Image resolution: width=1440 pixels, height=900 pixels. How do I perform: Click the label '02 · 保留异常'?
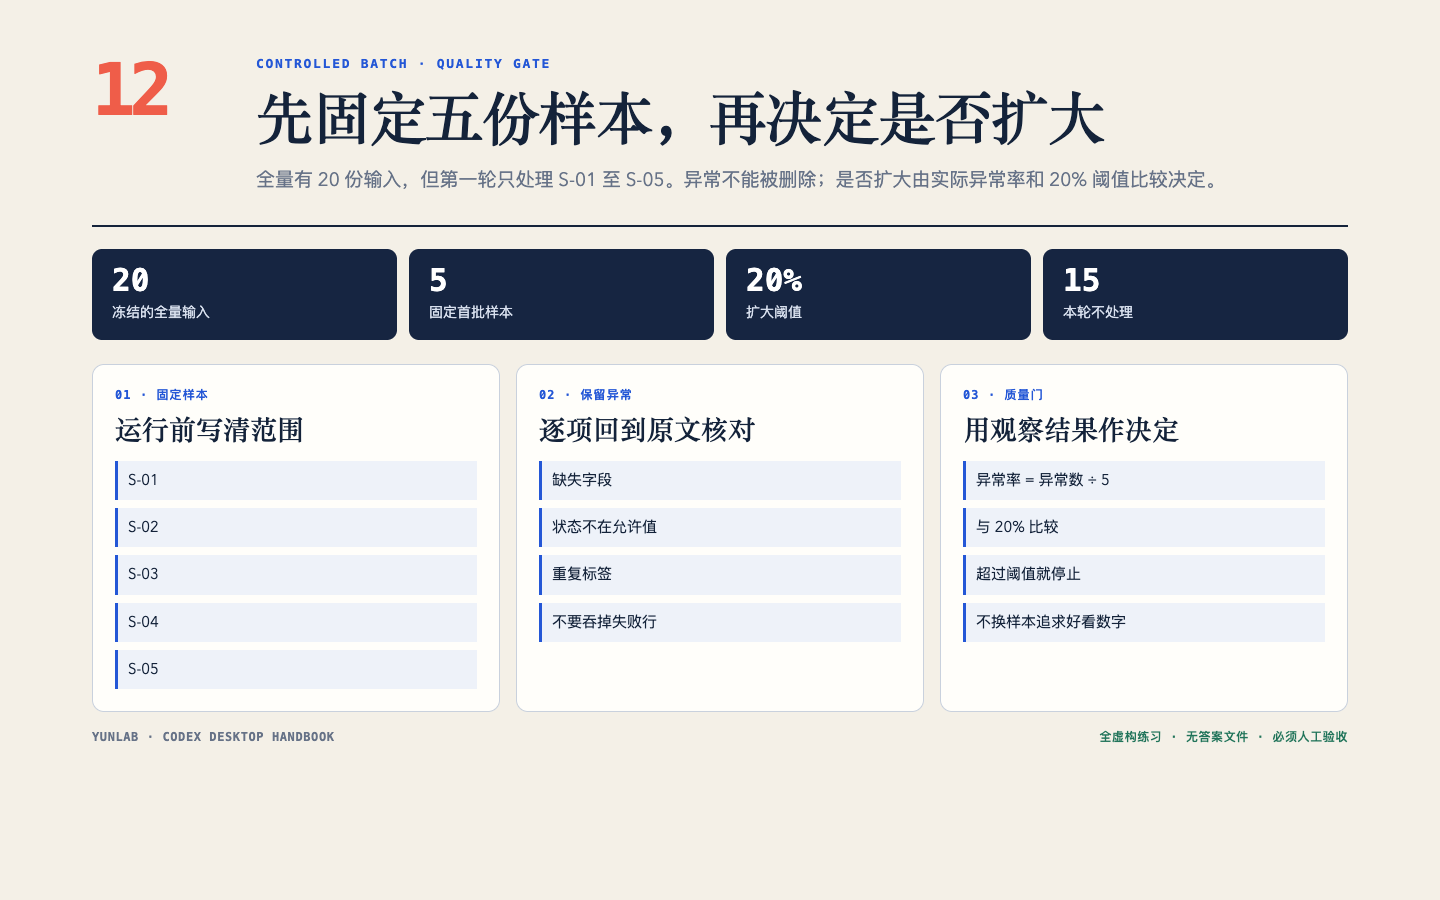tap(585, 395)
